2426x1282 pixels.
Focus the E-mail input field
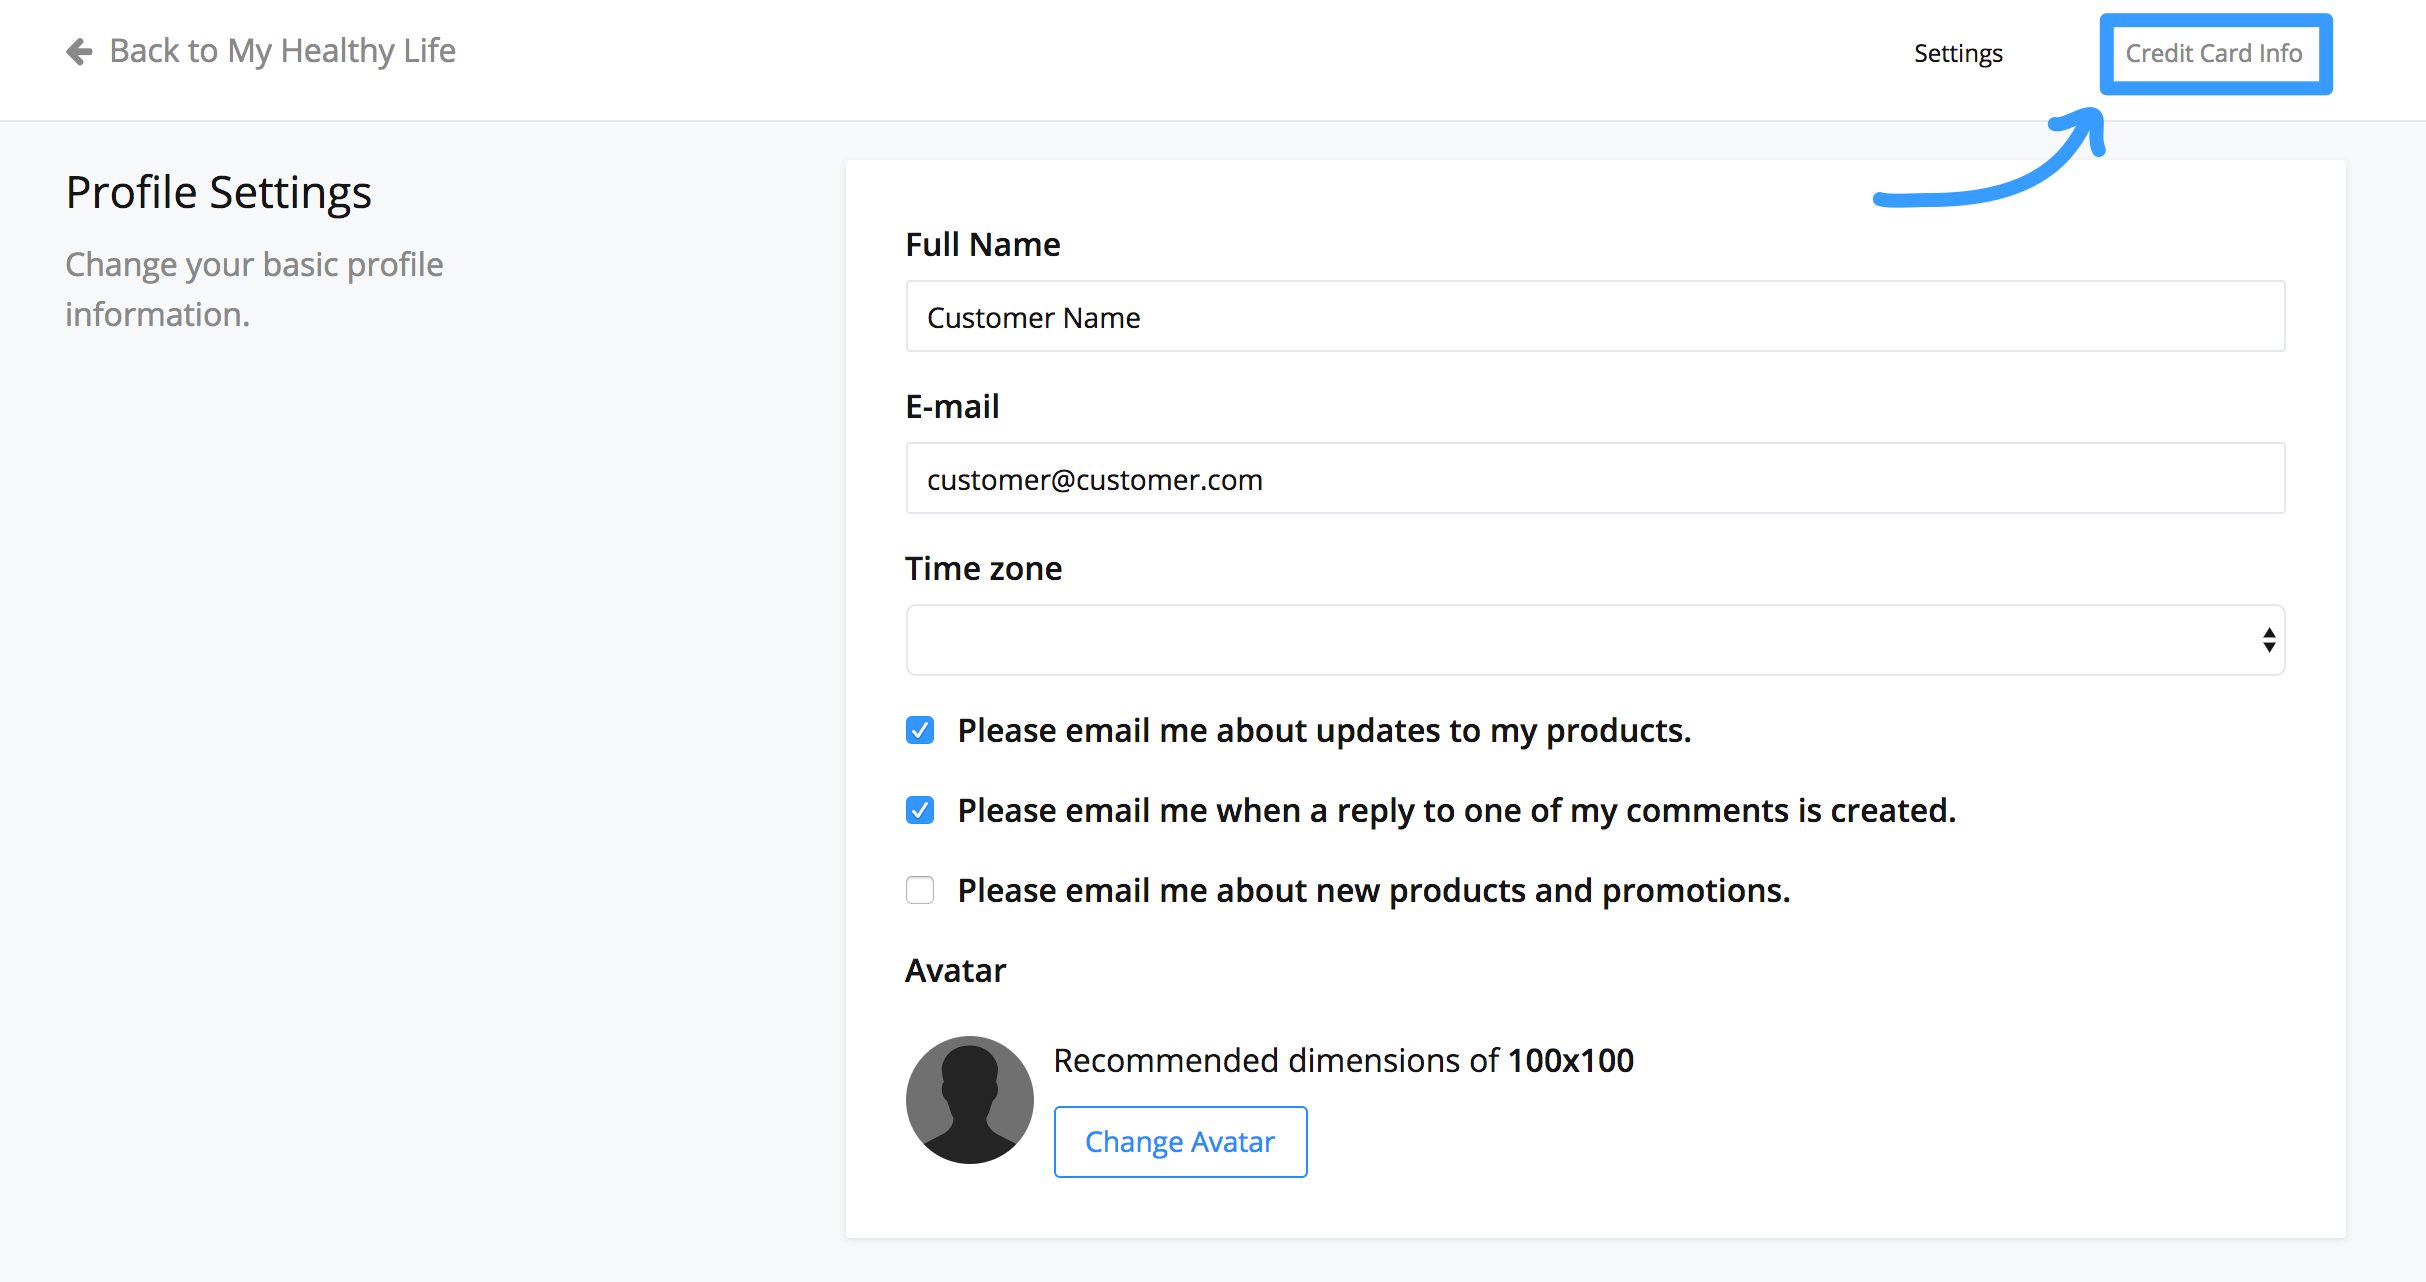tap(1595, 479)
